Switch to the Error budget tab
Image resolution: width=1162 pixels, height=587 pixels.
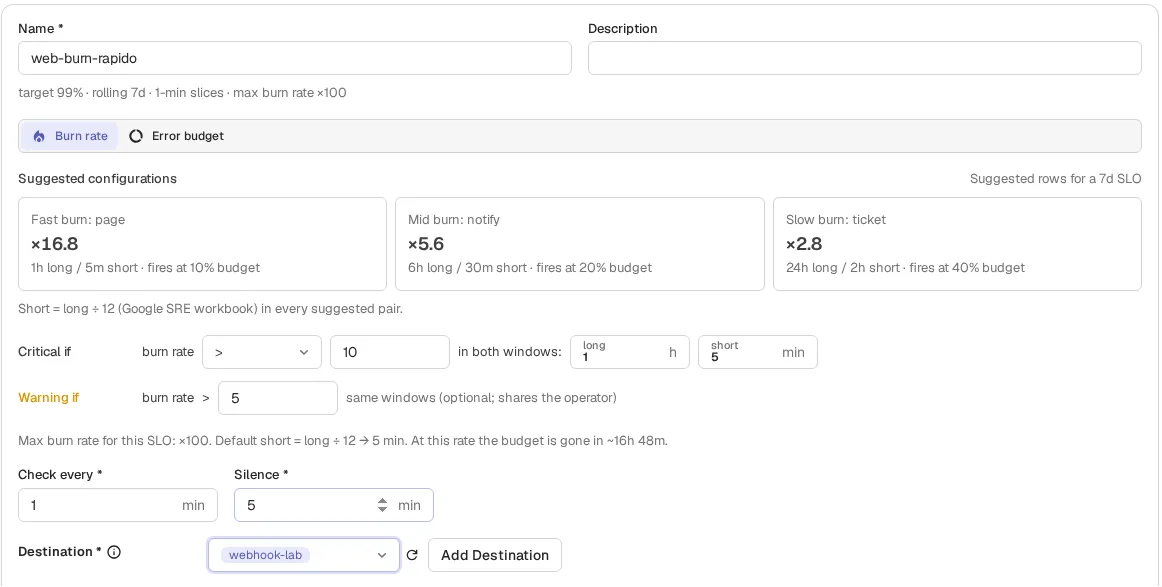[x=176, y=136]
